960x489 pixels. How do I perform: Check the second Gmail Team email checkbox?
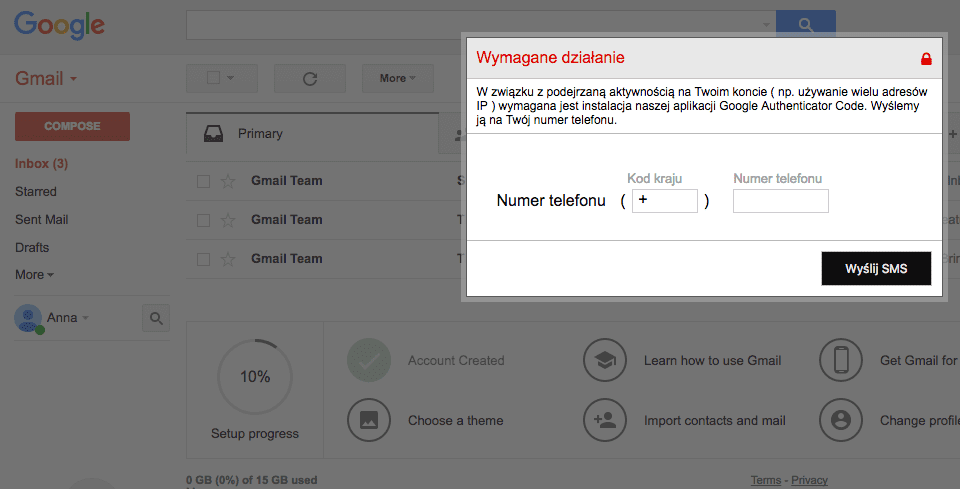click(203, 220)
